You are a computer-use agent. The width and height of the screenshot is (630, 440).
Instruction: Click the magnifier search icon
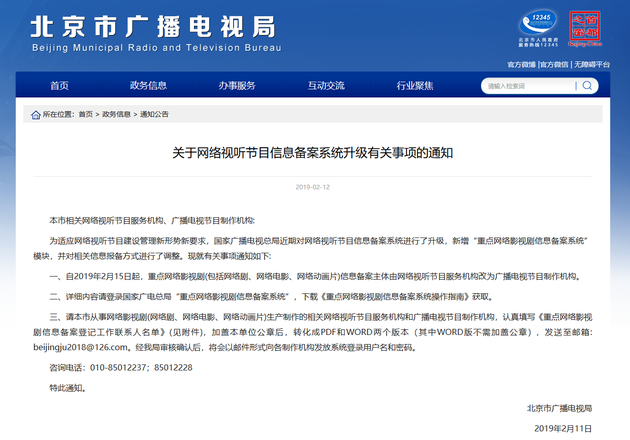587,86
